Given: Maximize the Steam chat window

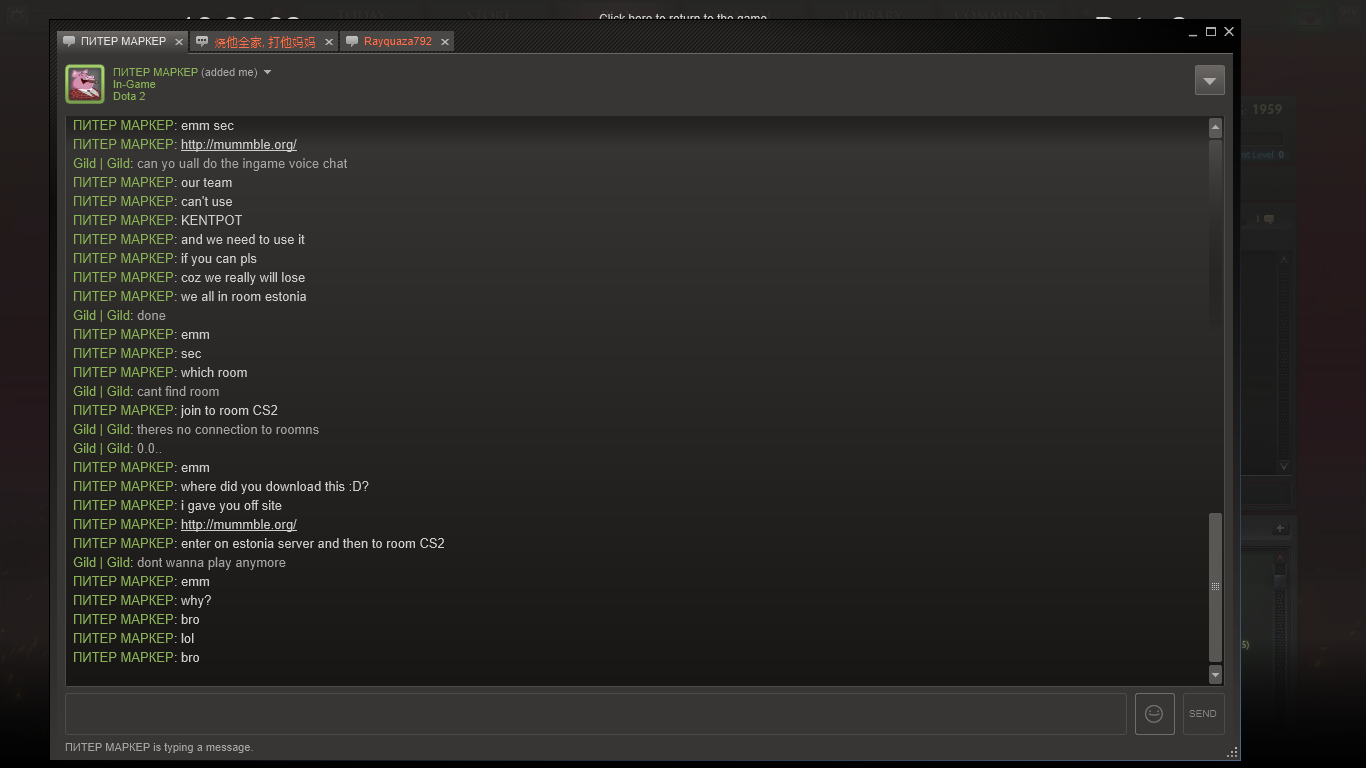Looking at the screenshot, I should 1211,32.
